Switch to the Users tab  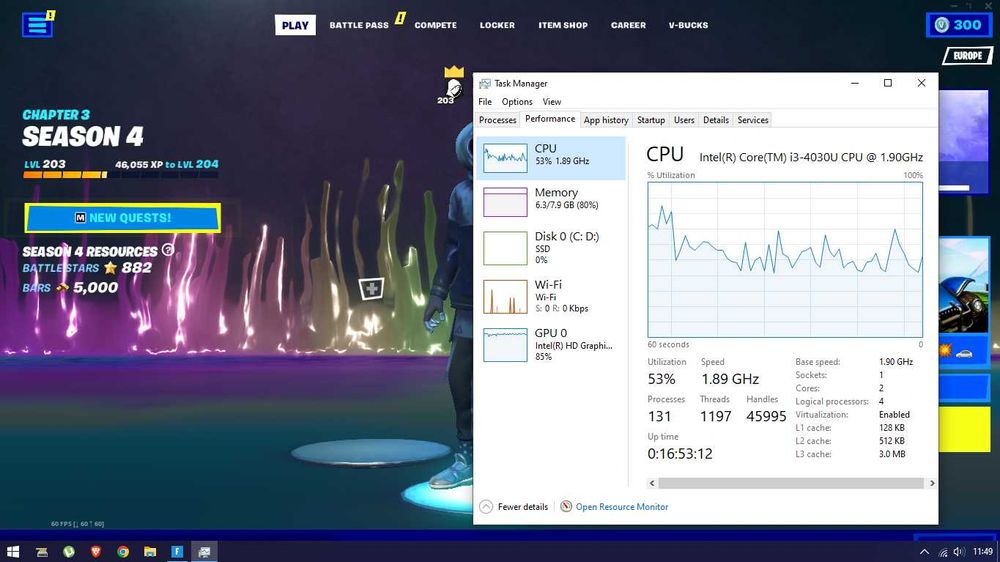tap(684, 120)
